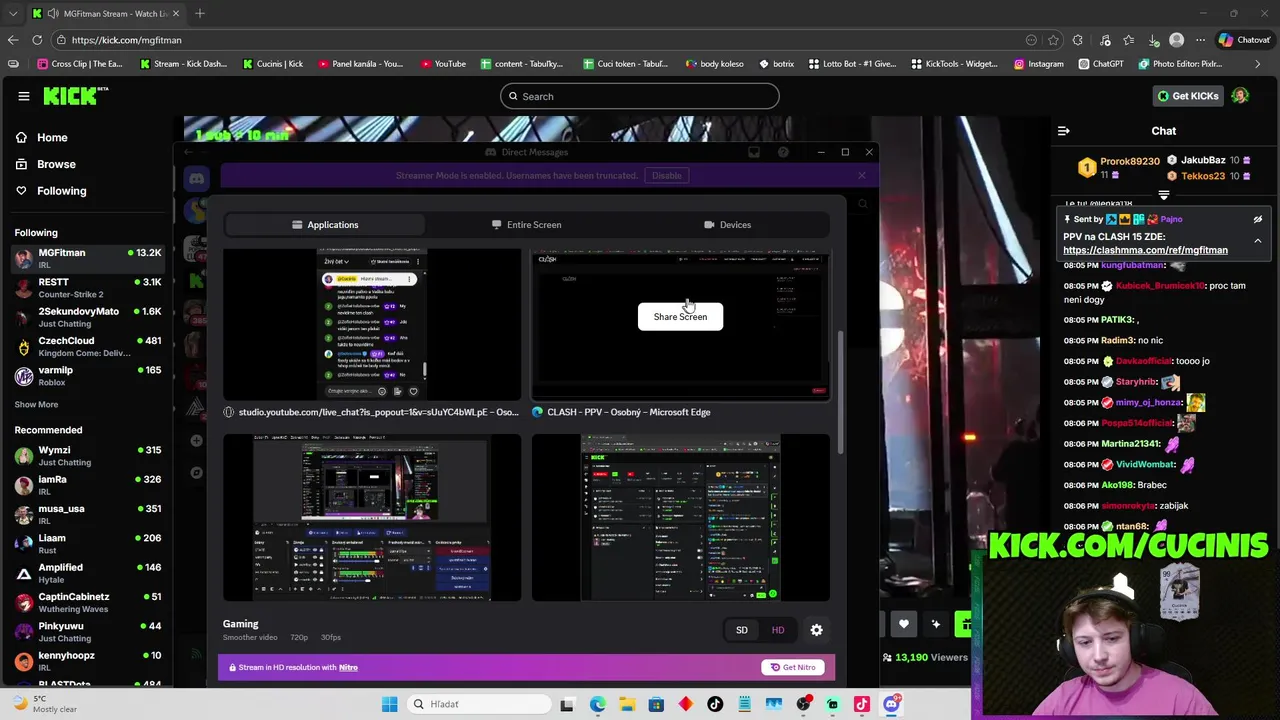Image resolution: width=1280 pixels, height=720 pixels.
Task: Select the studio.youtube.com live chat window thumbnail
Action: [x=372, y=326]
